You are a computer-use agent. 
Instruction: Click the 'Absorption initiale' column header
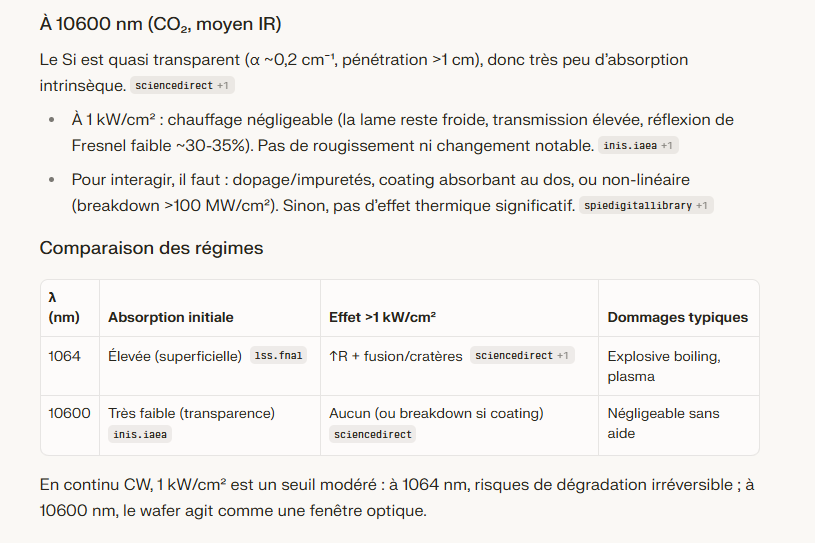(x=171, y=317)
